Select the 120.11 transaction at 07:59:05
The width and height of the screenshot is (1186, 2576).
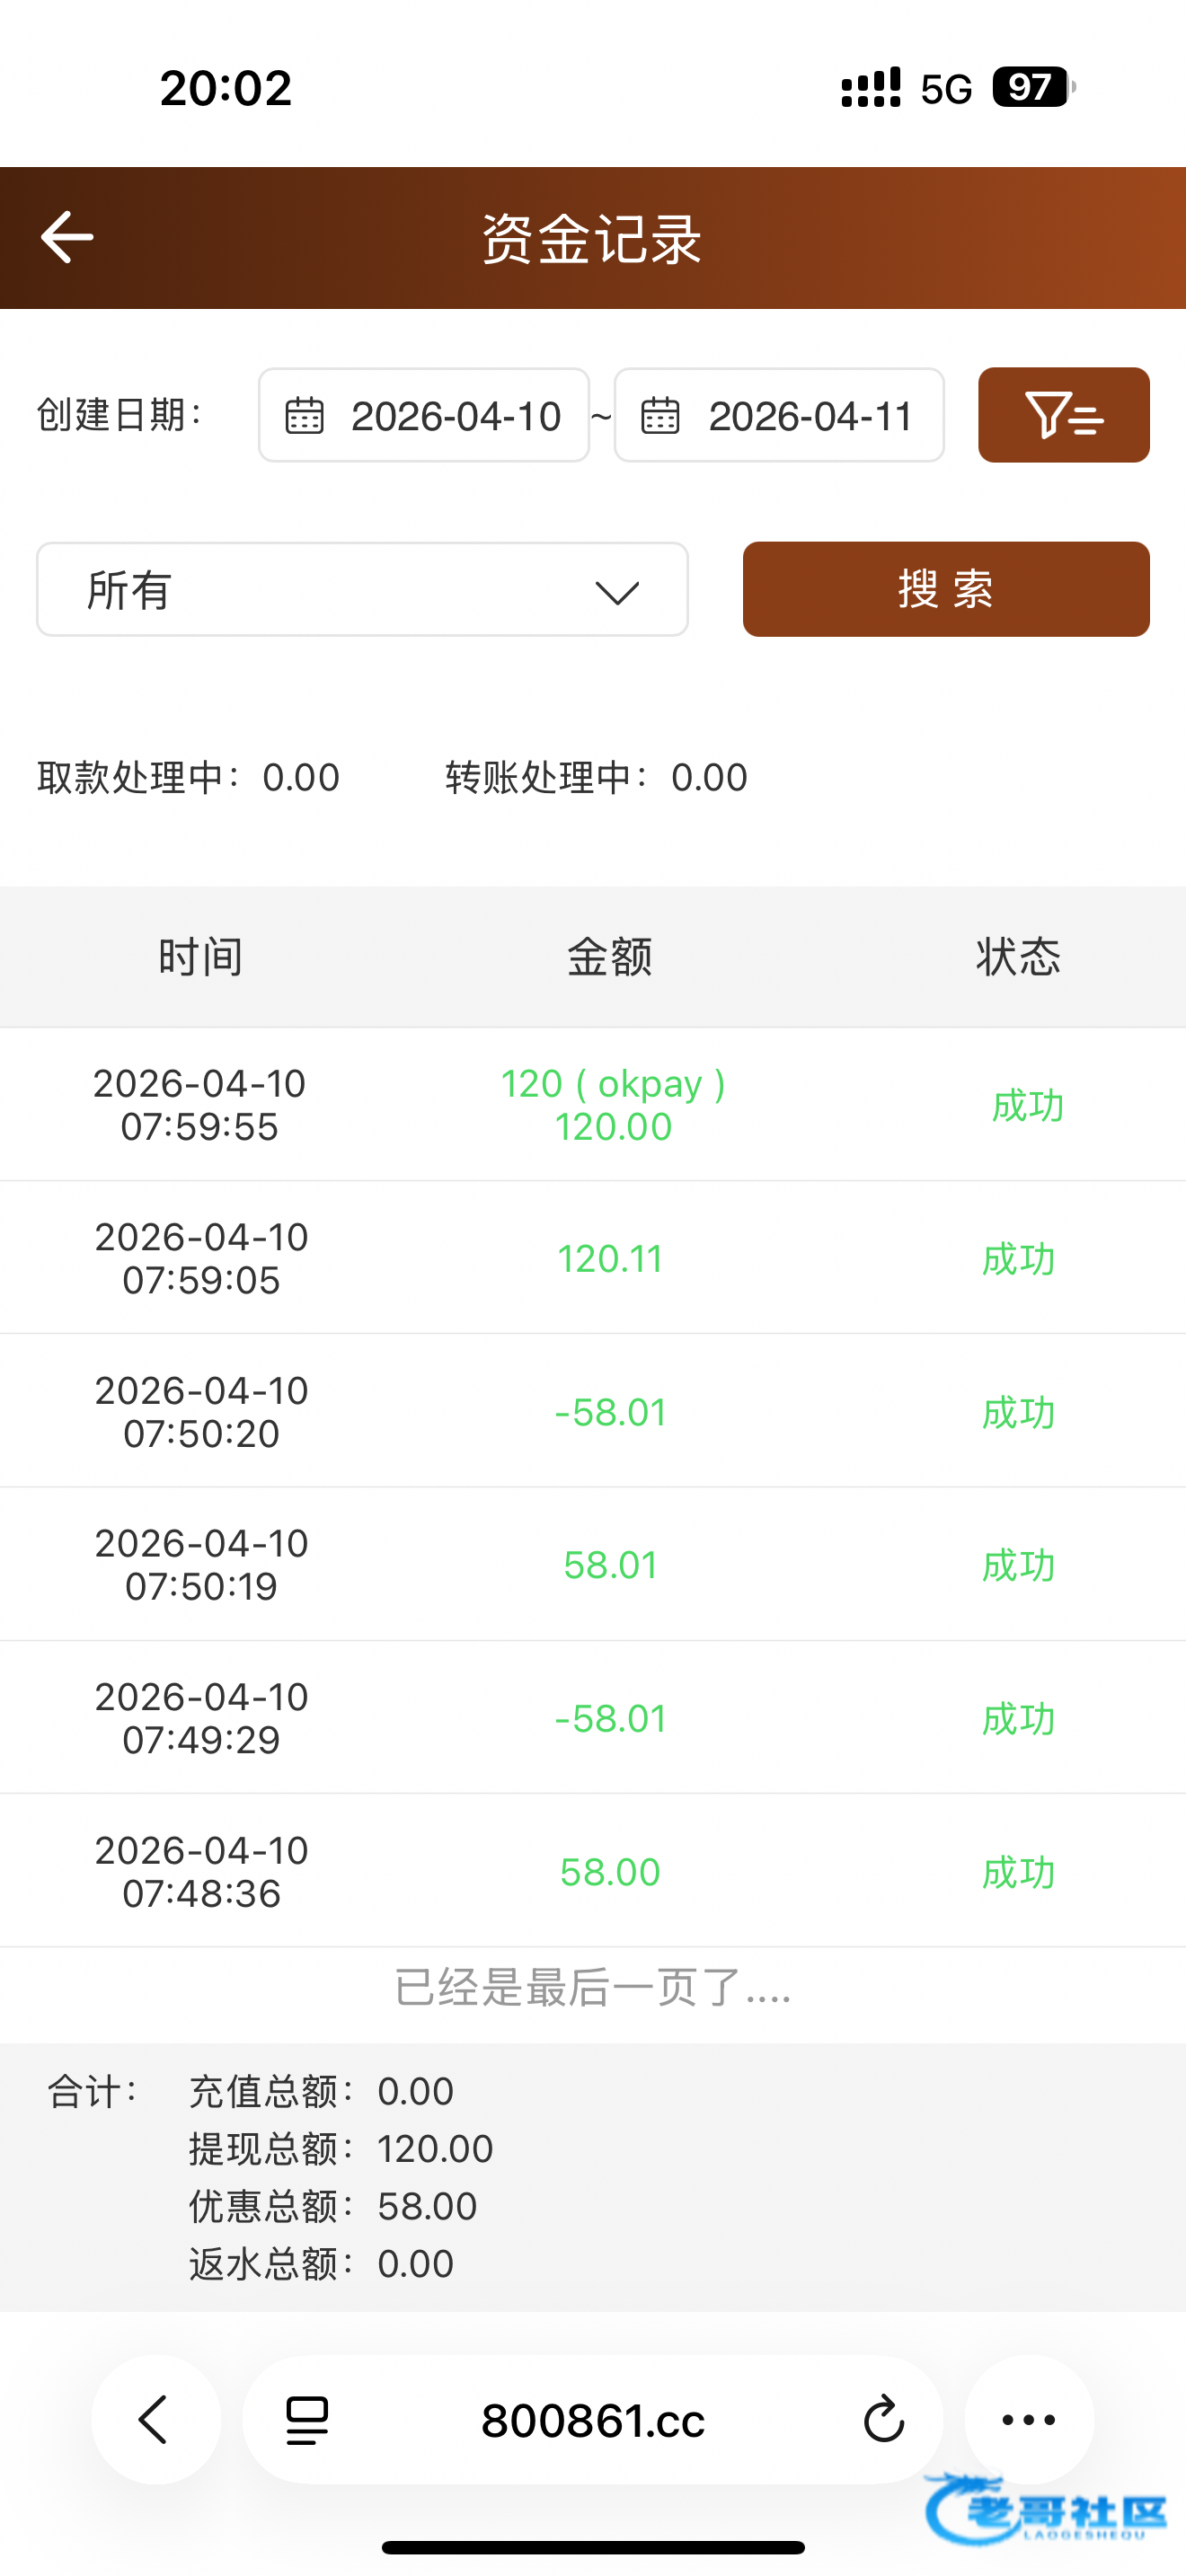click(610, 1259)
